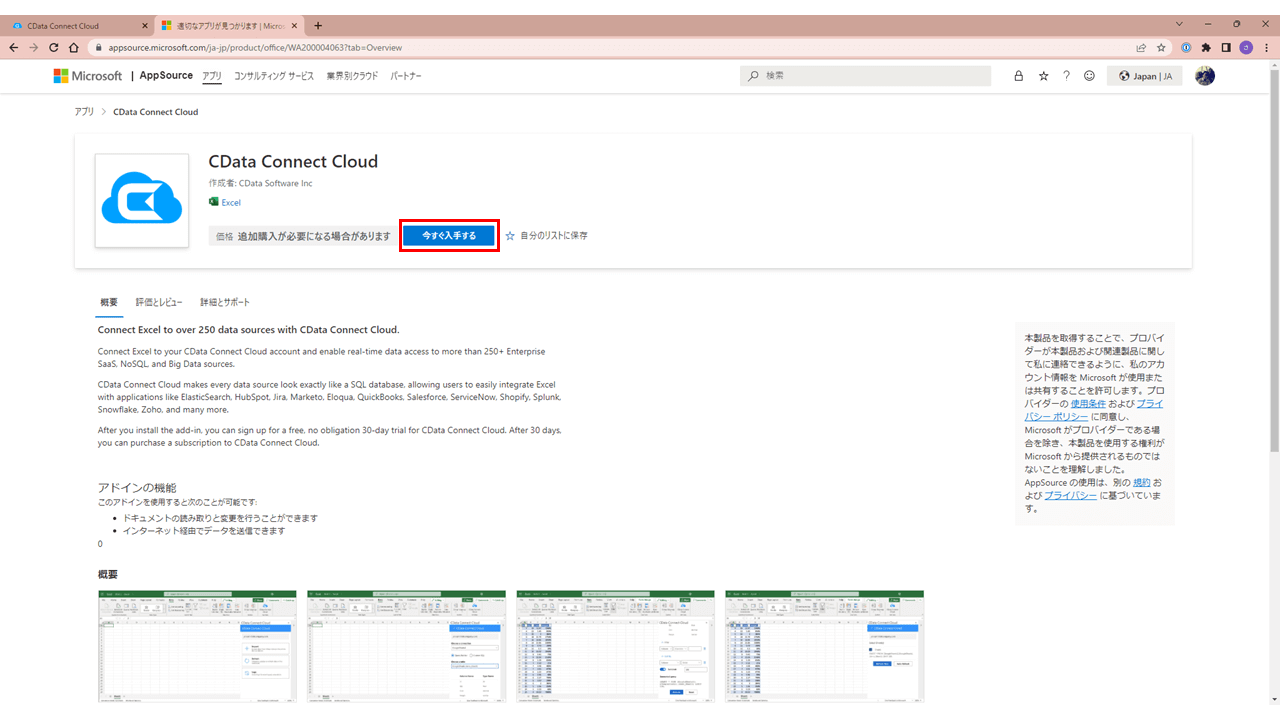Open the tab search chevron
This screenshot has width=1280, height=720.
1179,24
